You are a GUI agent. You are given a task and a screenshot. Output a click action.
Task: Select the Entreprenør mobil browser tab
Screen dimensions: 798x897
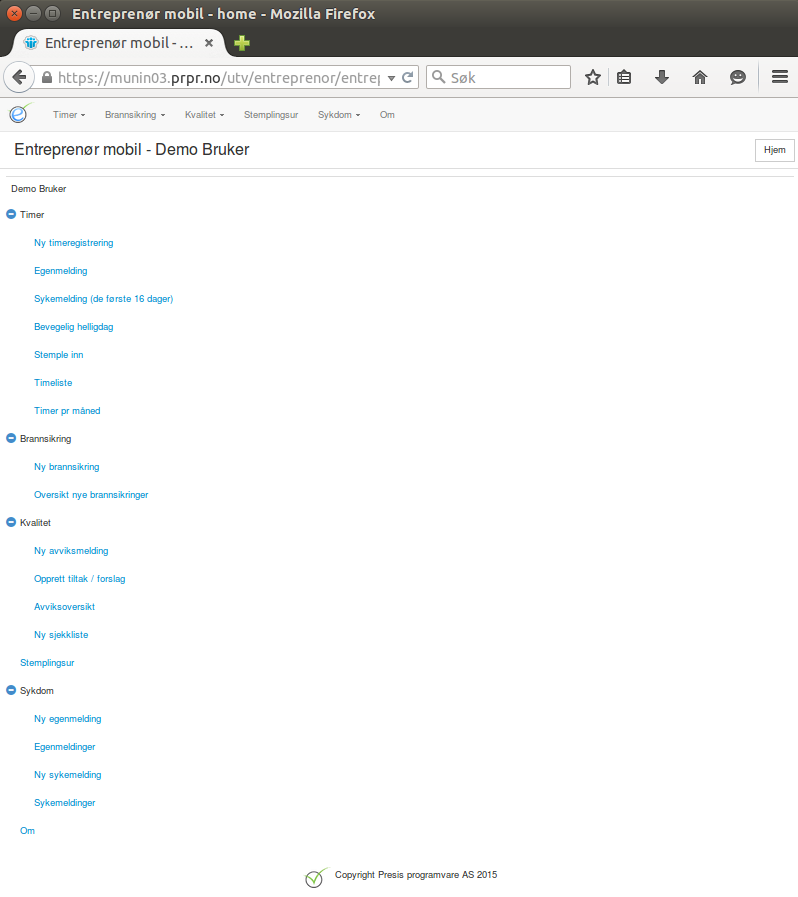[x=118, y=43]
